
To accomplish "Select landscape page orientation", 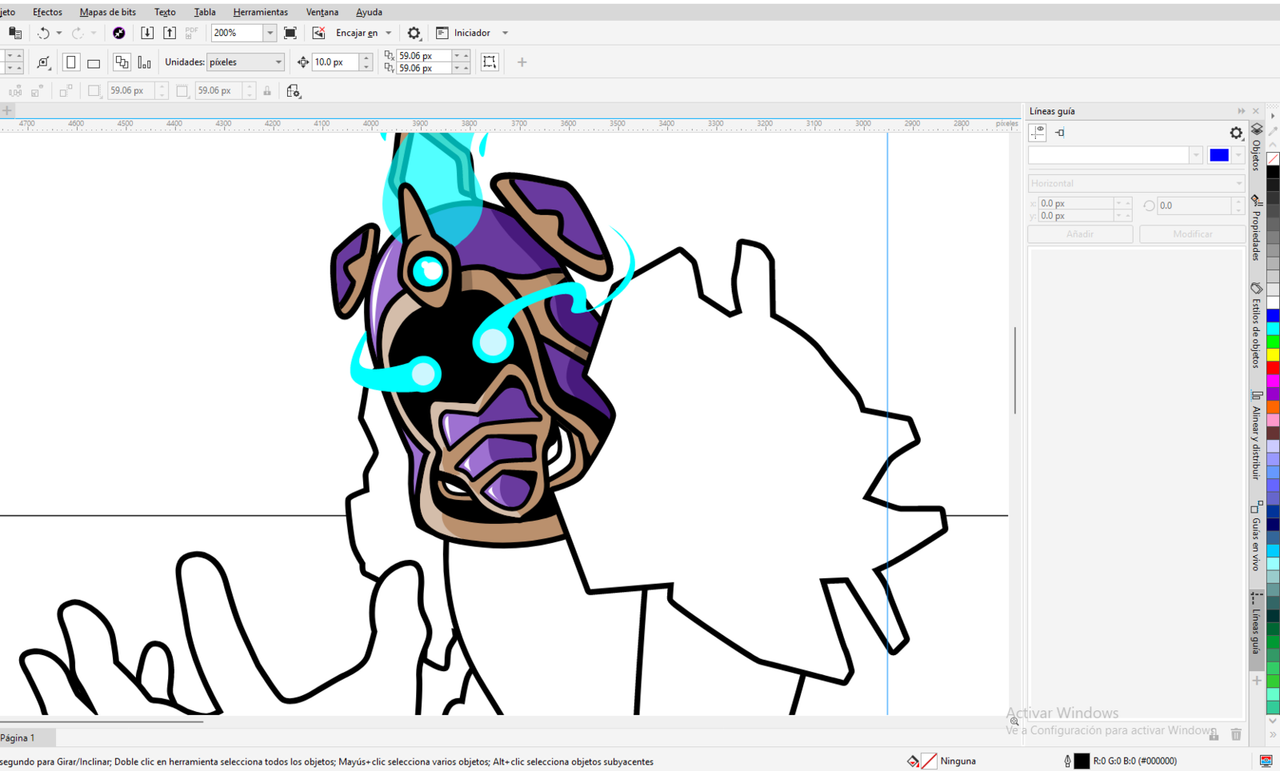I will coord(93,62).
